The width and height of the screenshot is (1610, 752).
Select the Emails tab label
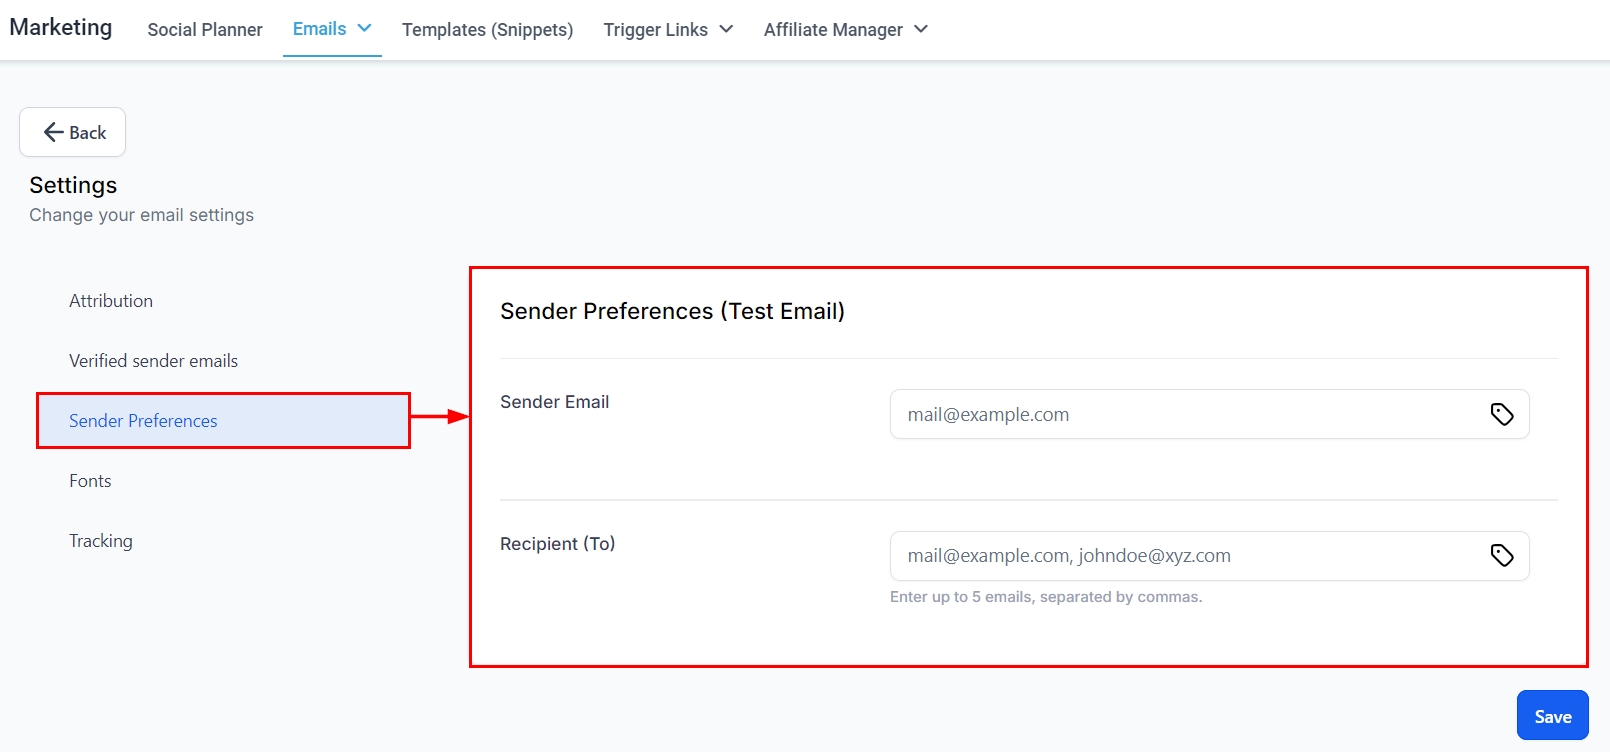click(319, 29)
